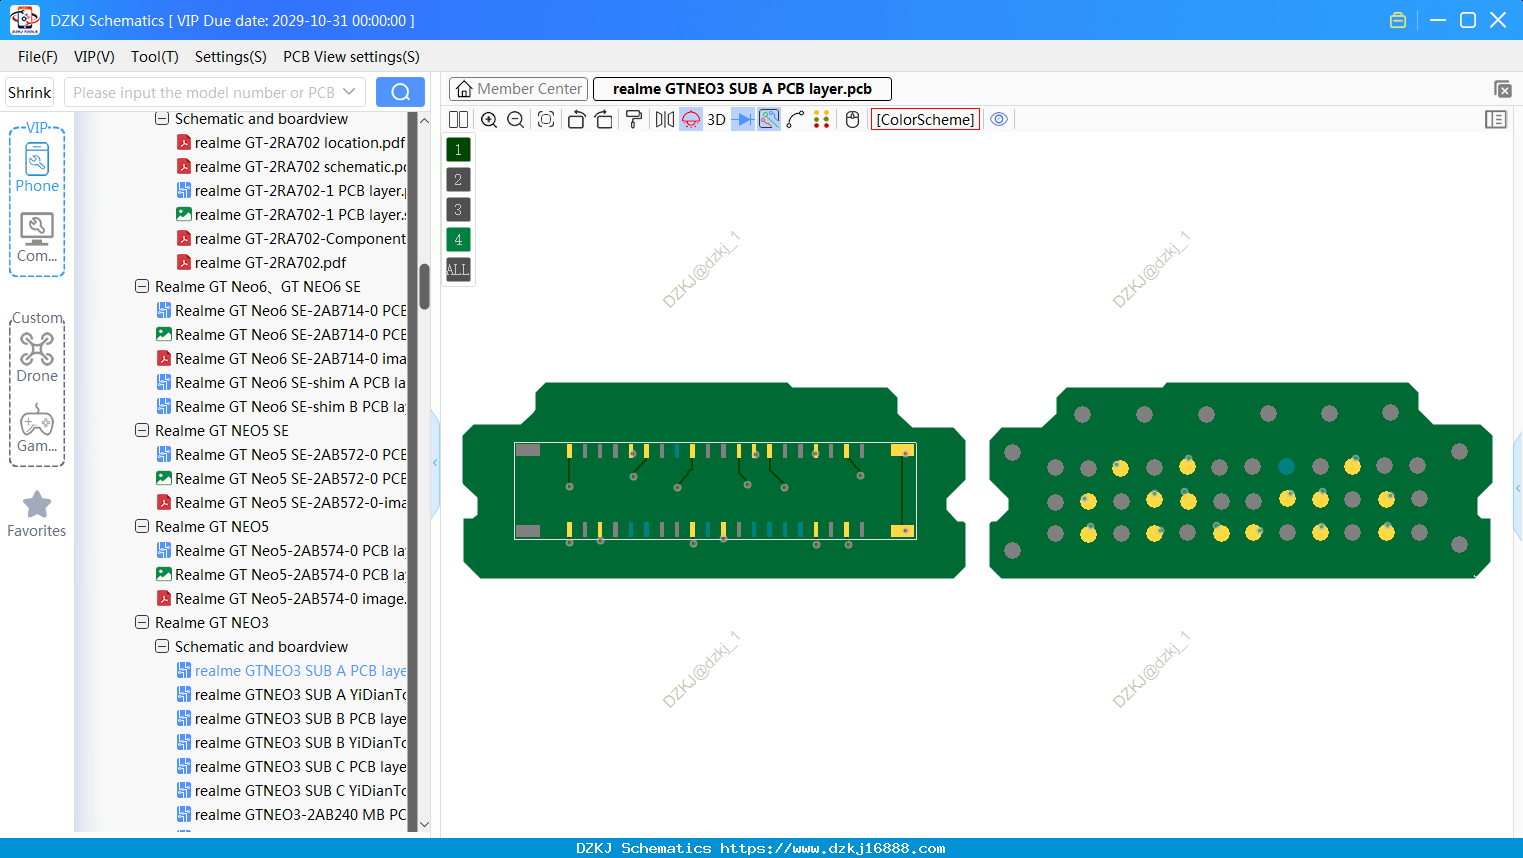Switch to 3D view
Viewport: 1523px width, 858px height.
click(716, 120)
